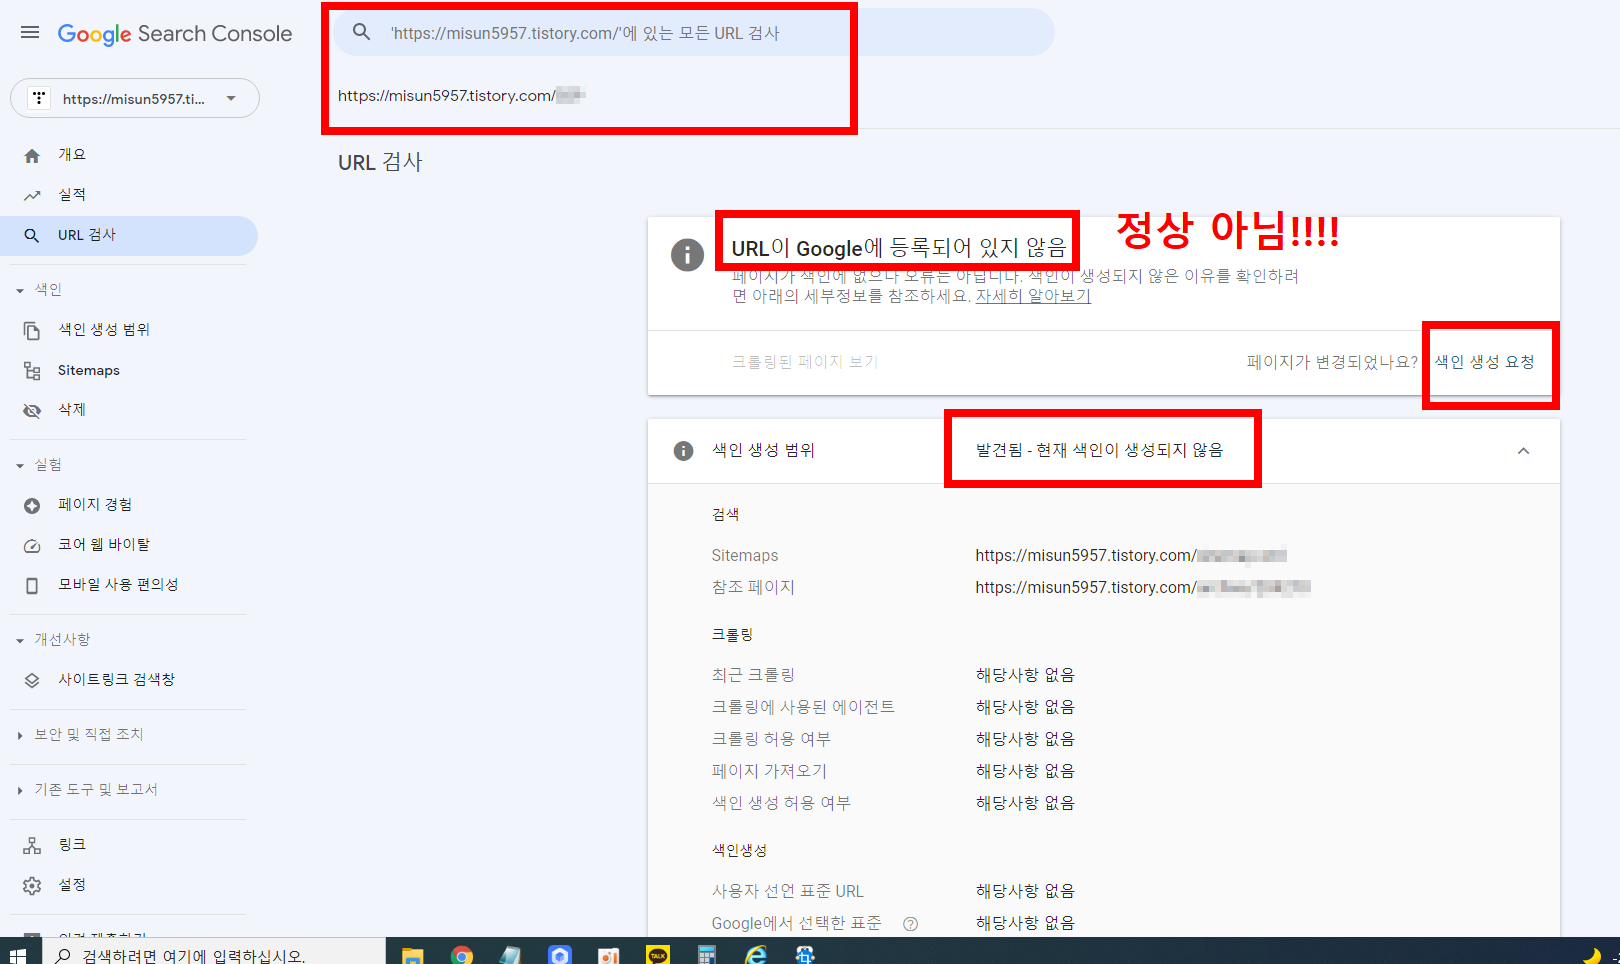Open the Windows Start menu

tap(18, 955)
